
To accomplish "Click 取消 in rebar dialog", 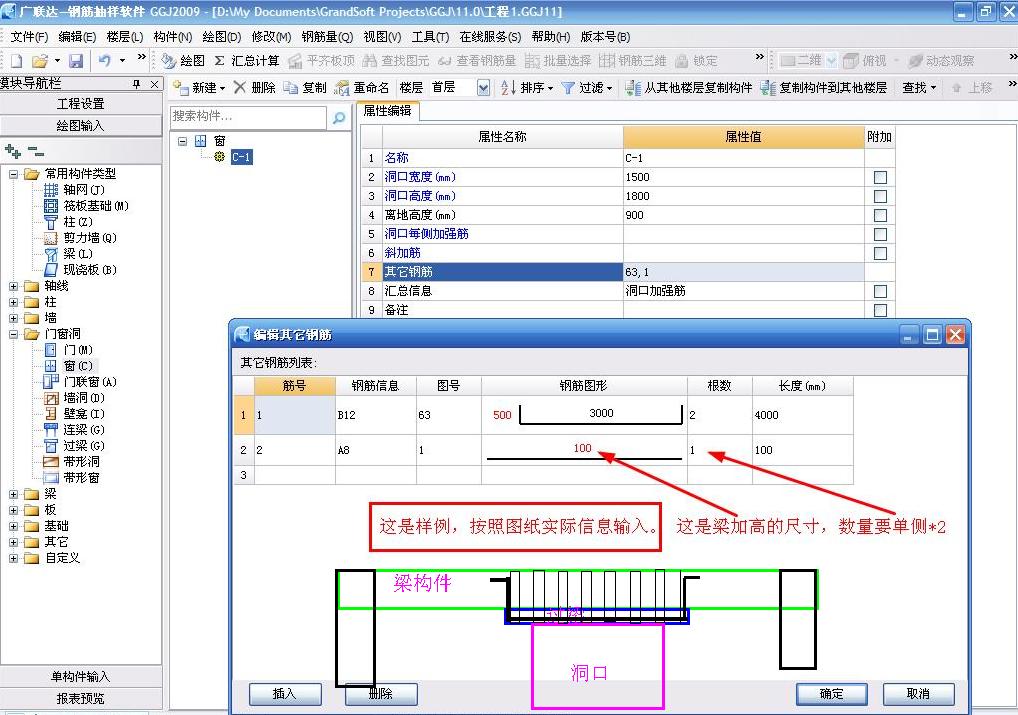I will point(918,694).
